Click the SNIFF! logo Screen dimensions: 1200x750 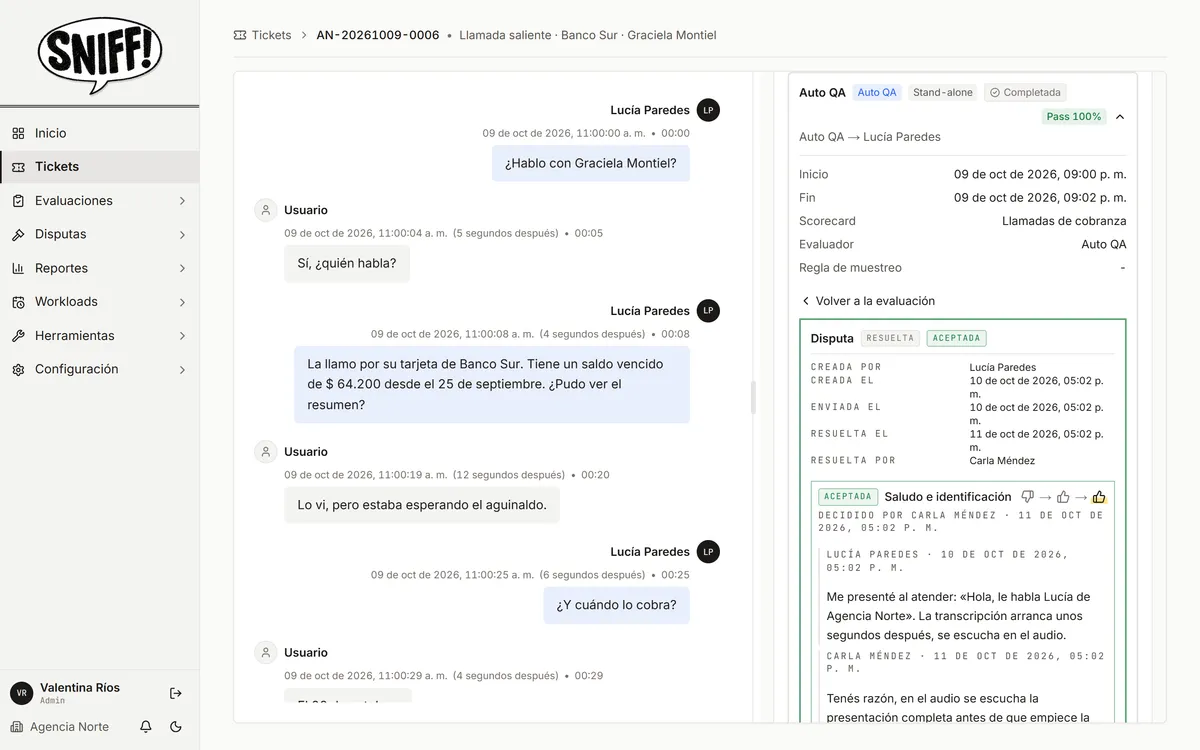(x=100, y=55)
